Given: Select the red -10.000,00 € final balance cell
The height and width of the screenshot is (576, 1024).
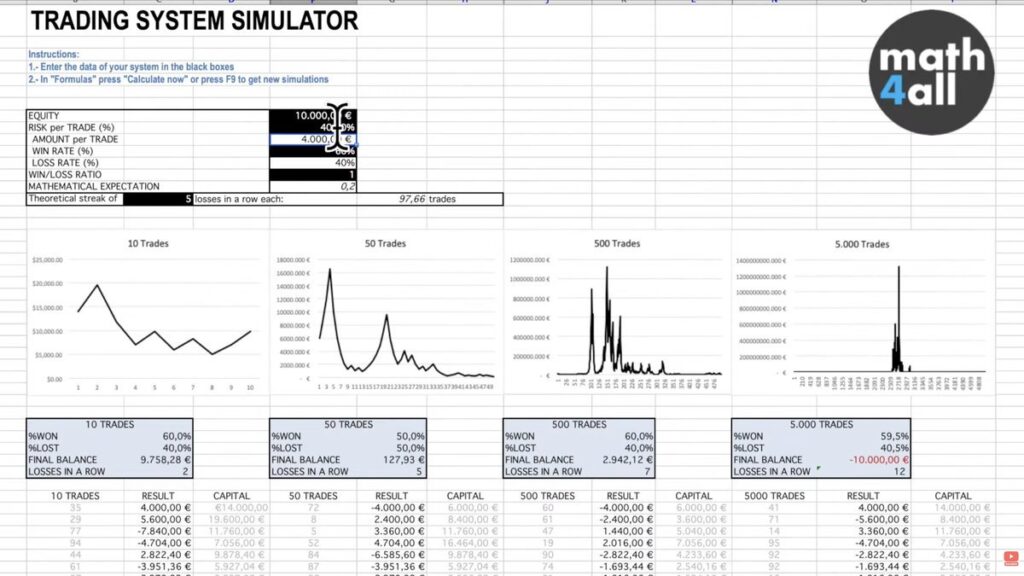Looking at the screenshot, I should [x=871, y=460].
